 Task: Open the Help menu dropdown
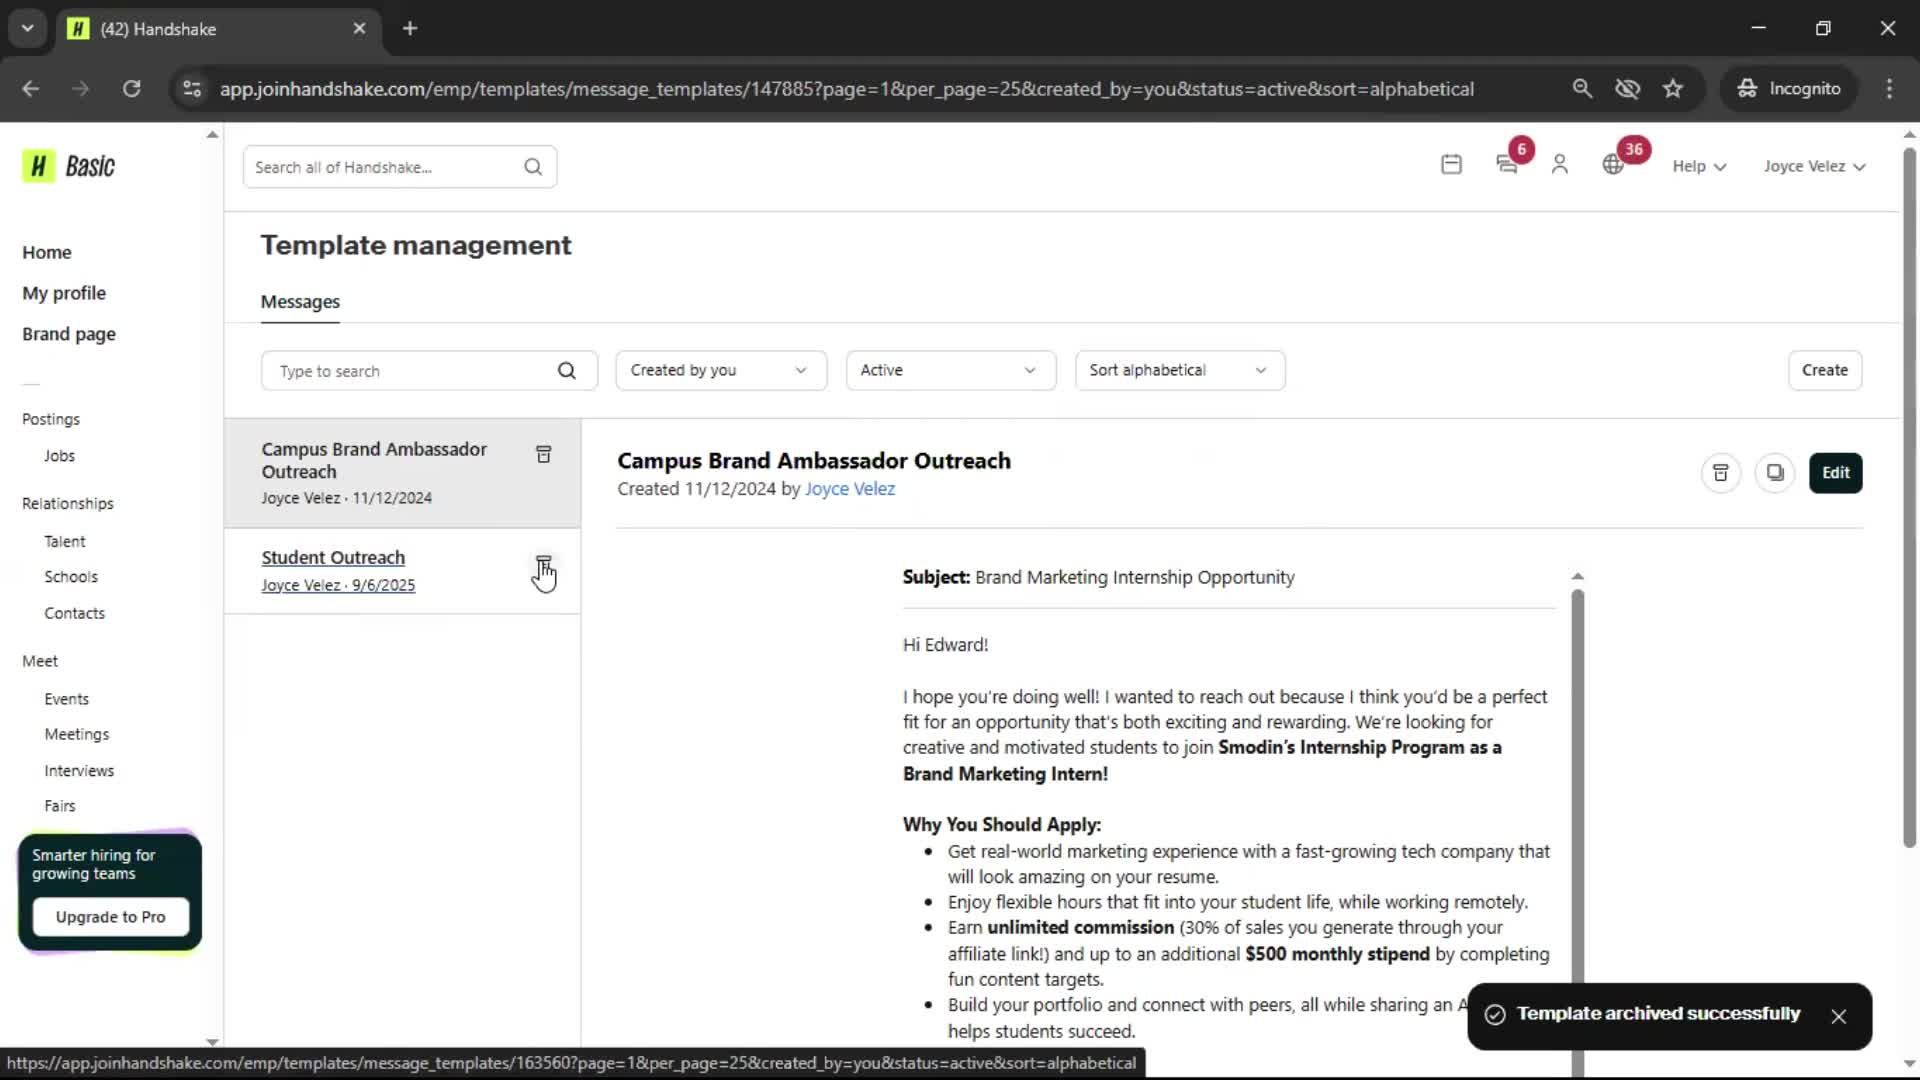(x=1699, y=166)
